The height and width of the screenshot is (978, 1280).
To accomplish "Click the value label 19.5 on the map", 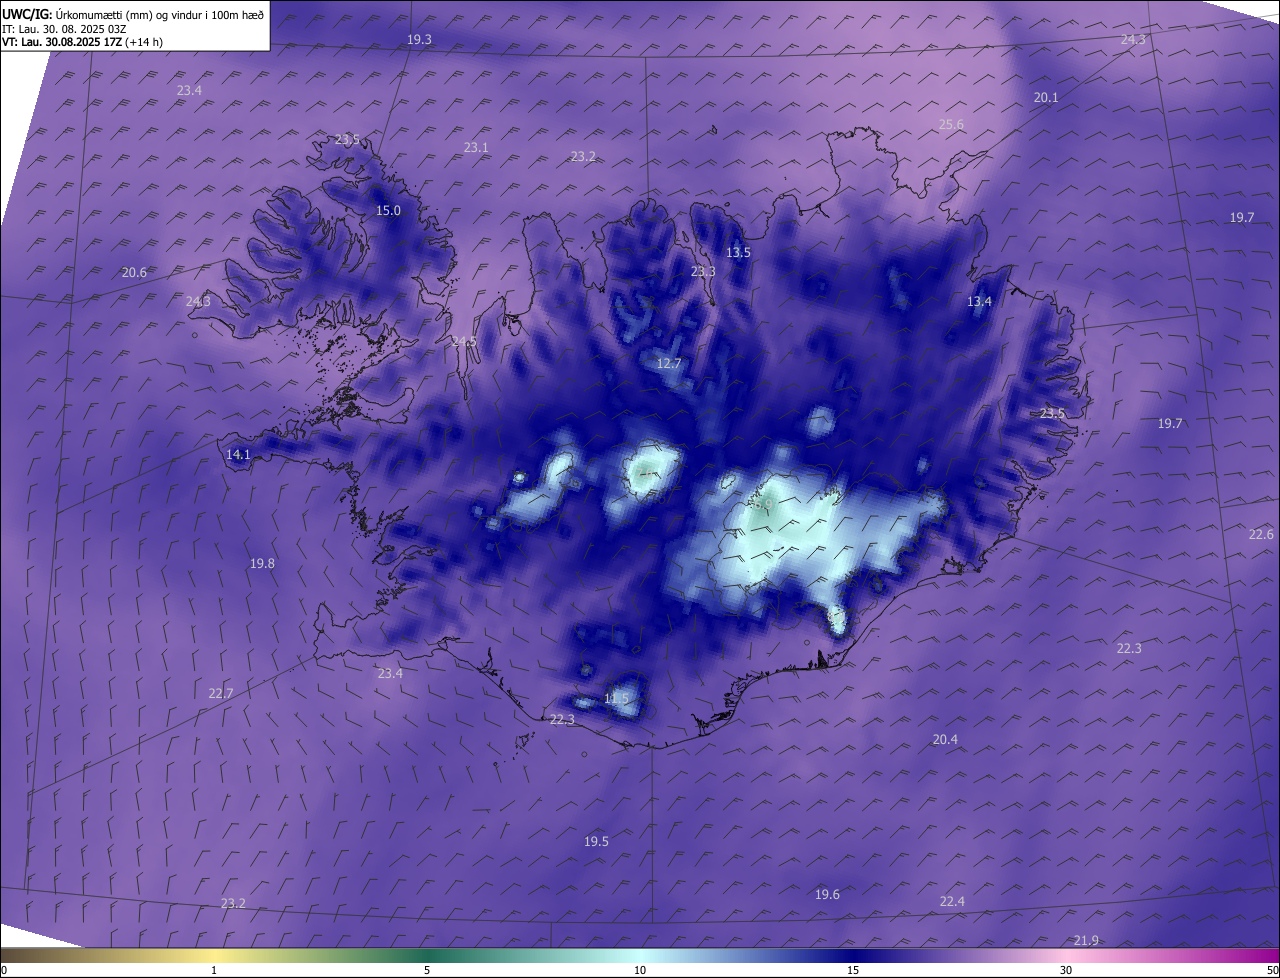I will (x=596, y=841).
